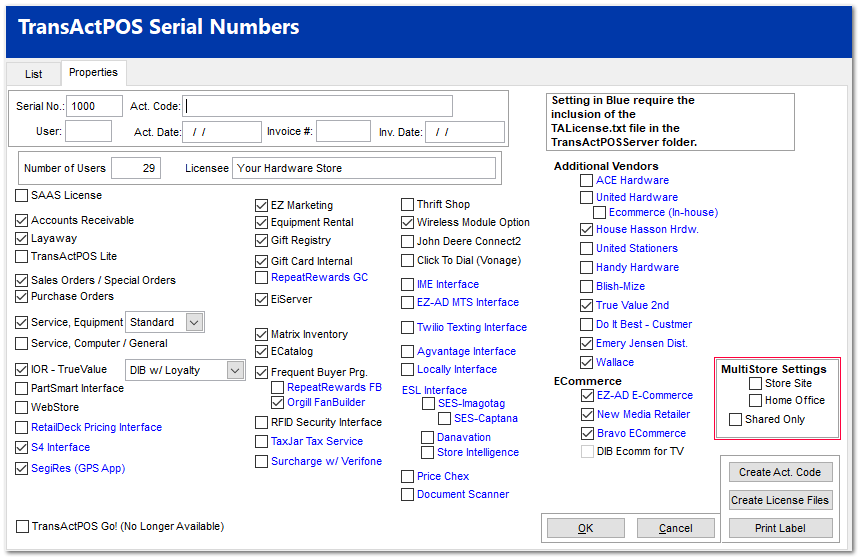Image resolution: width=861 pixels, height=560 pixels.
Task: Check Home Office in MultiStore Settings
Action: point(756,400)
